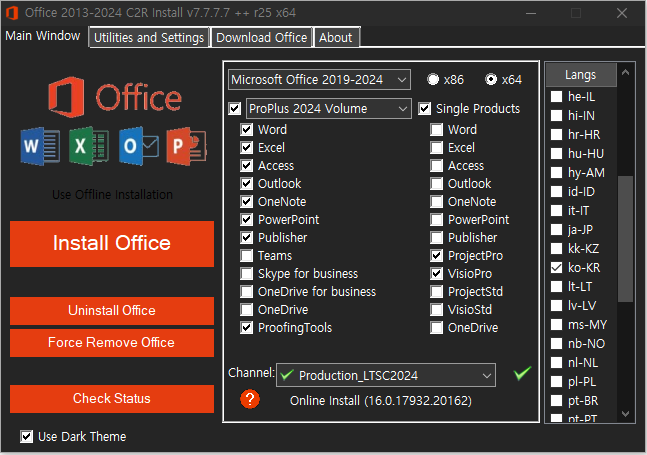Click the Install Office button

click(x=112, y=243)
